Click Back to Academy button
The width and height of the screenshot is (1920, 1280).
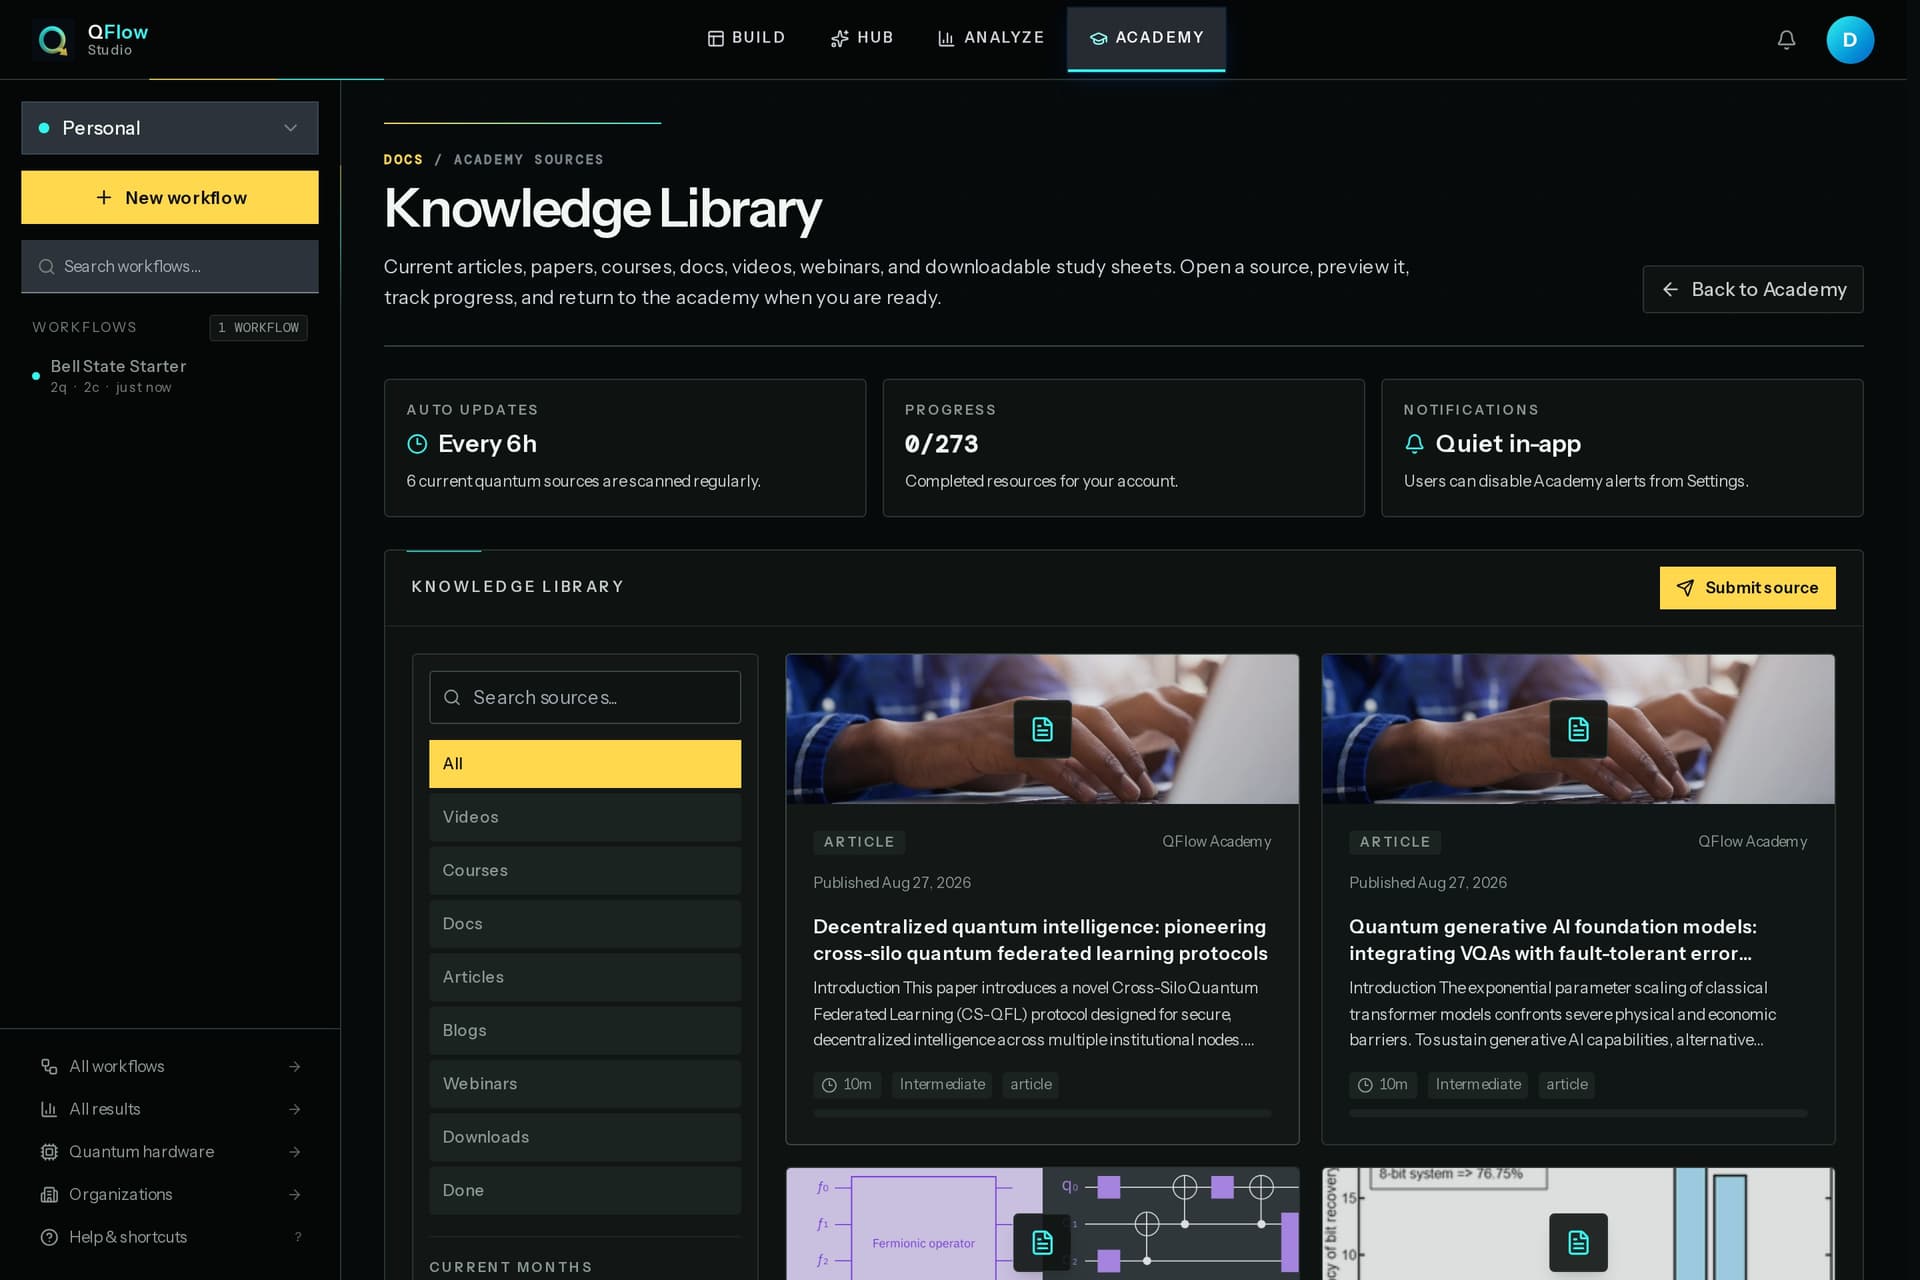[x=1752, y=289]
